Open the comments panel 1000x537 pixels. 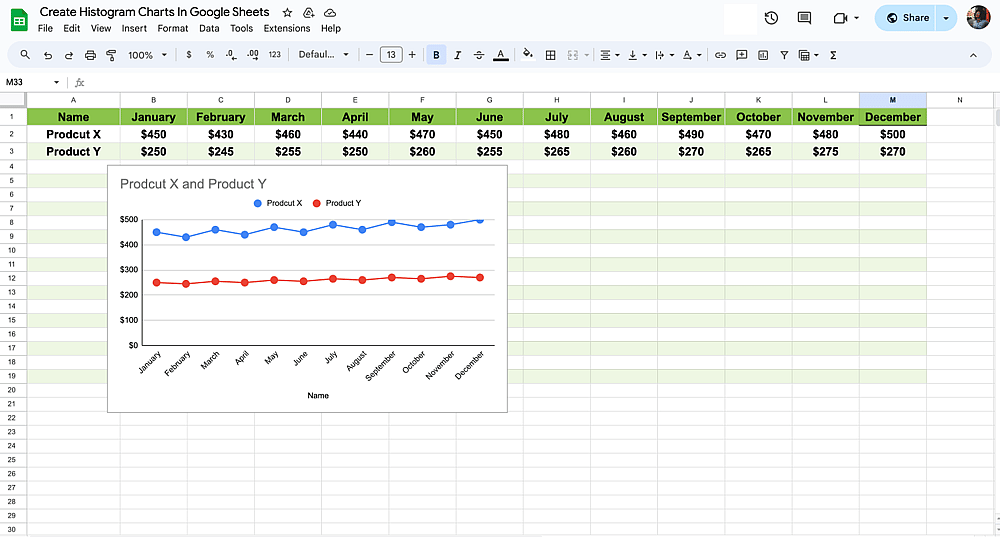(804, 18)
